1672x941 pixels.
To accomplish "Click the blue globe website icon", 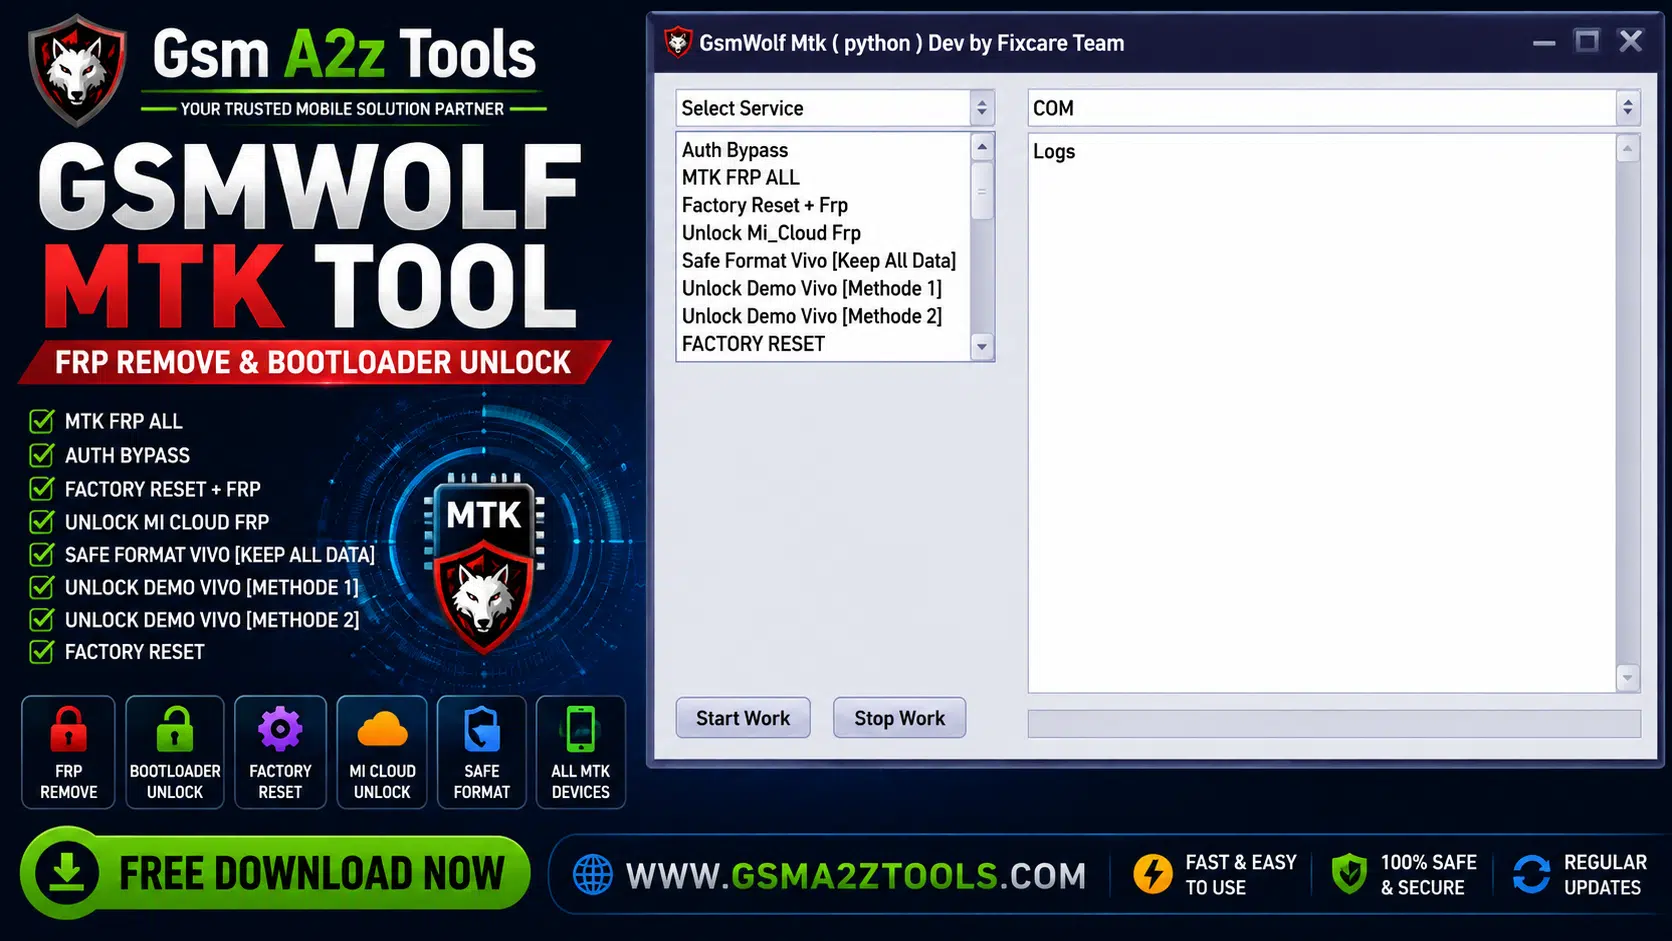I will [593, 875].
